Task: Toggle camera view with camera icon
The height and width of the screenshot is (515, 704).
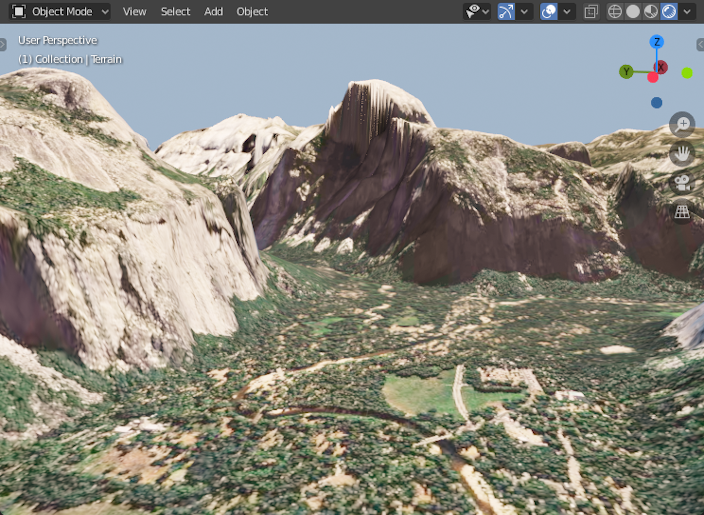Action: coord(682,183)
